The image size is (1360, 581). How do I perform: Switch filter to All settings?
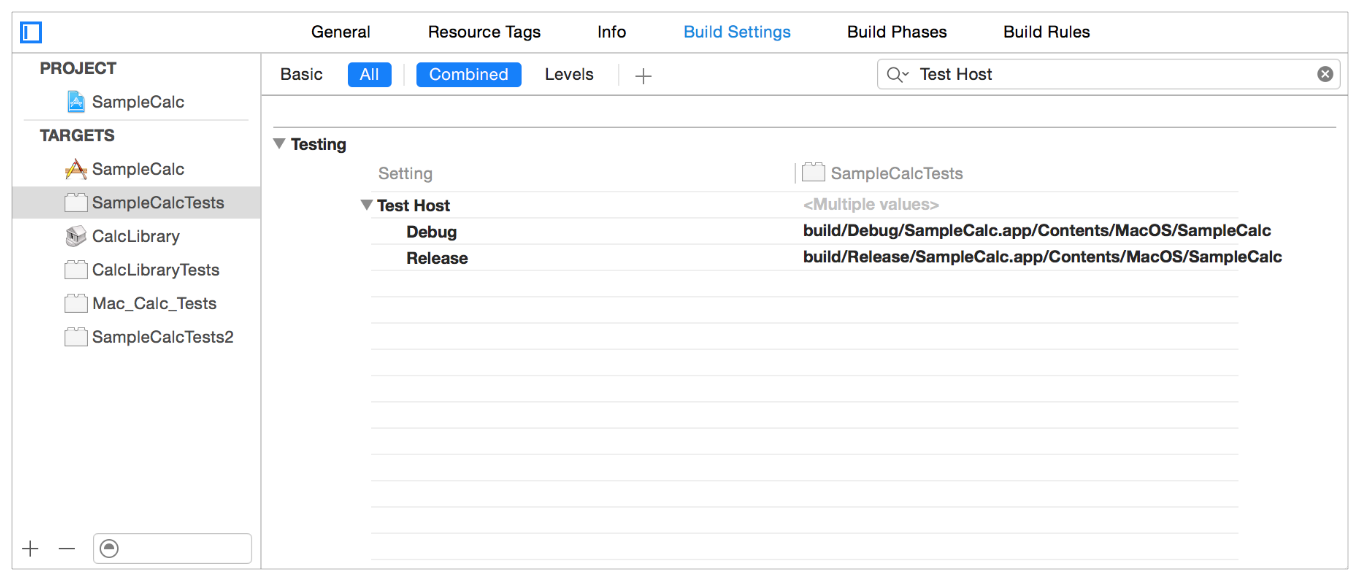click(369, 74)
